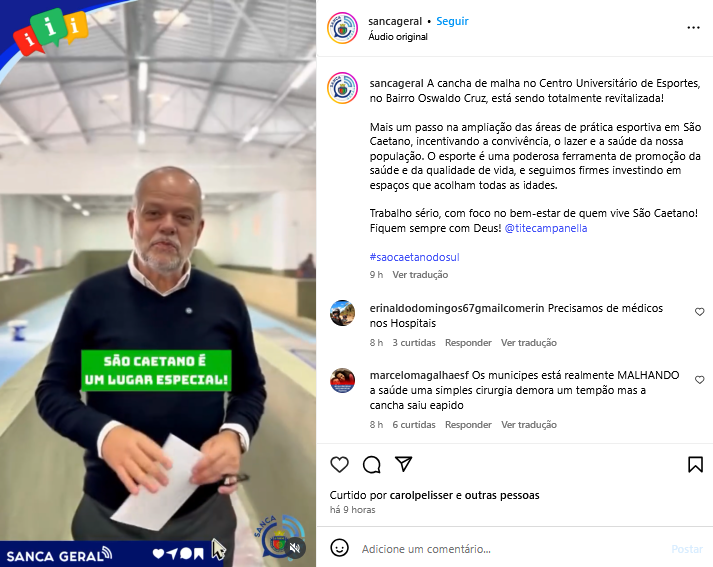The height and width of the screenshot is (567, 713).
Task: Share post via paper plane icon
Action: (403, 464)
